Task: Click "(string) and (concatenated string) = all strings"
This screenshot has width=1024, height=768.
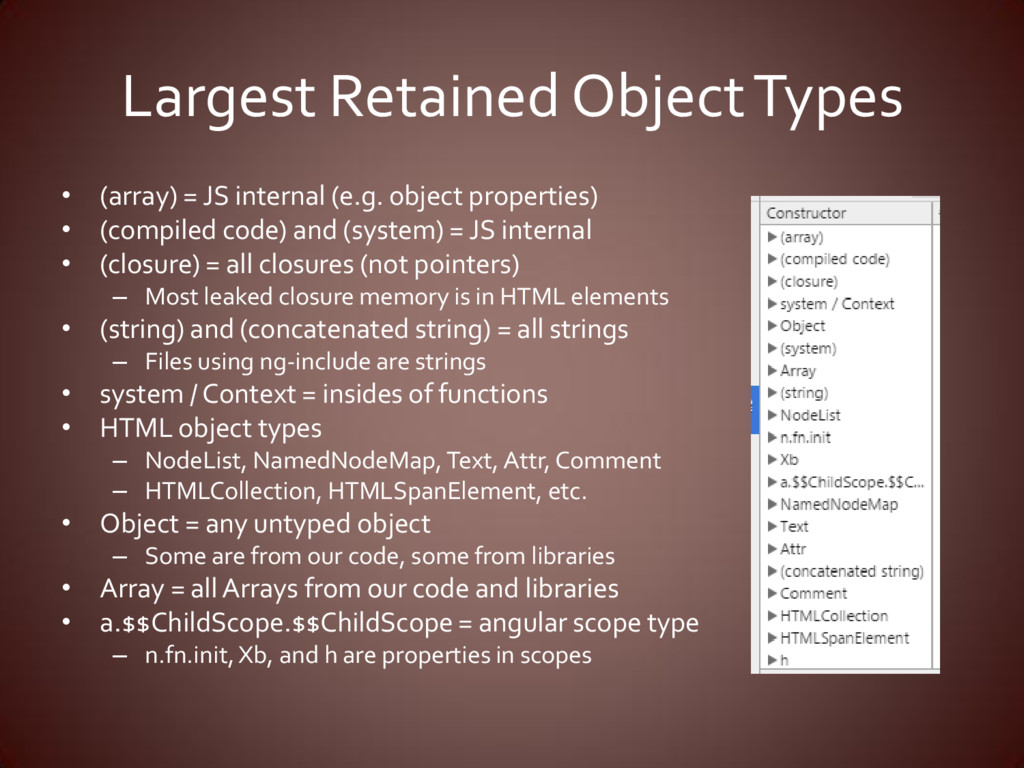Action: (364, 330)
